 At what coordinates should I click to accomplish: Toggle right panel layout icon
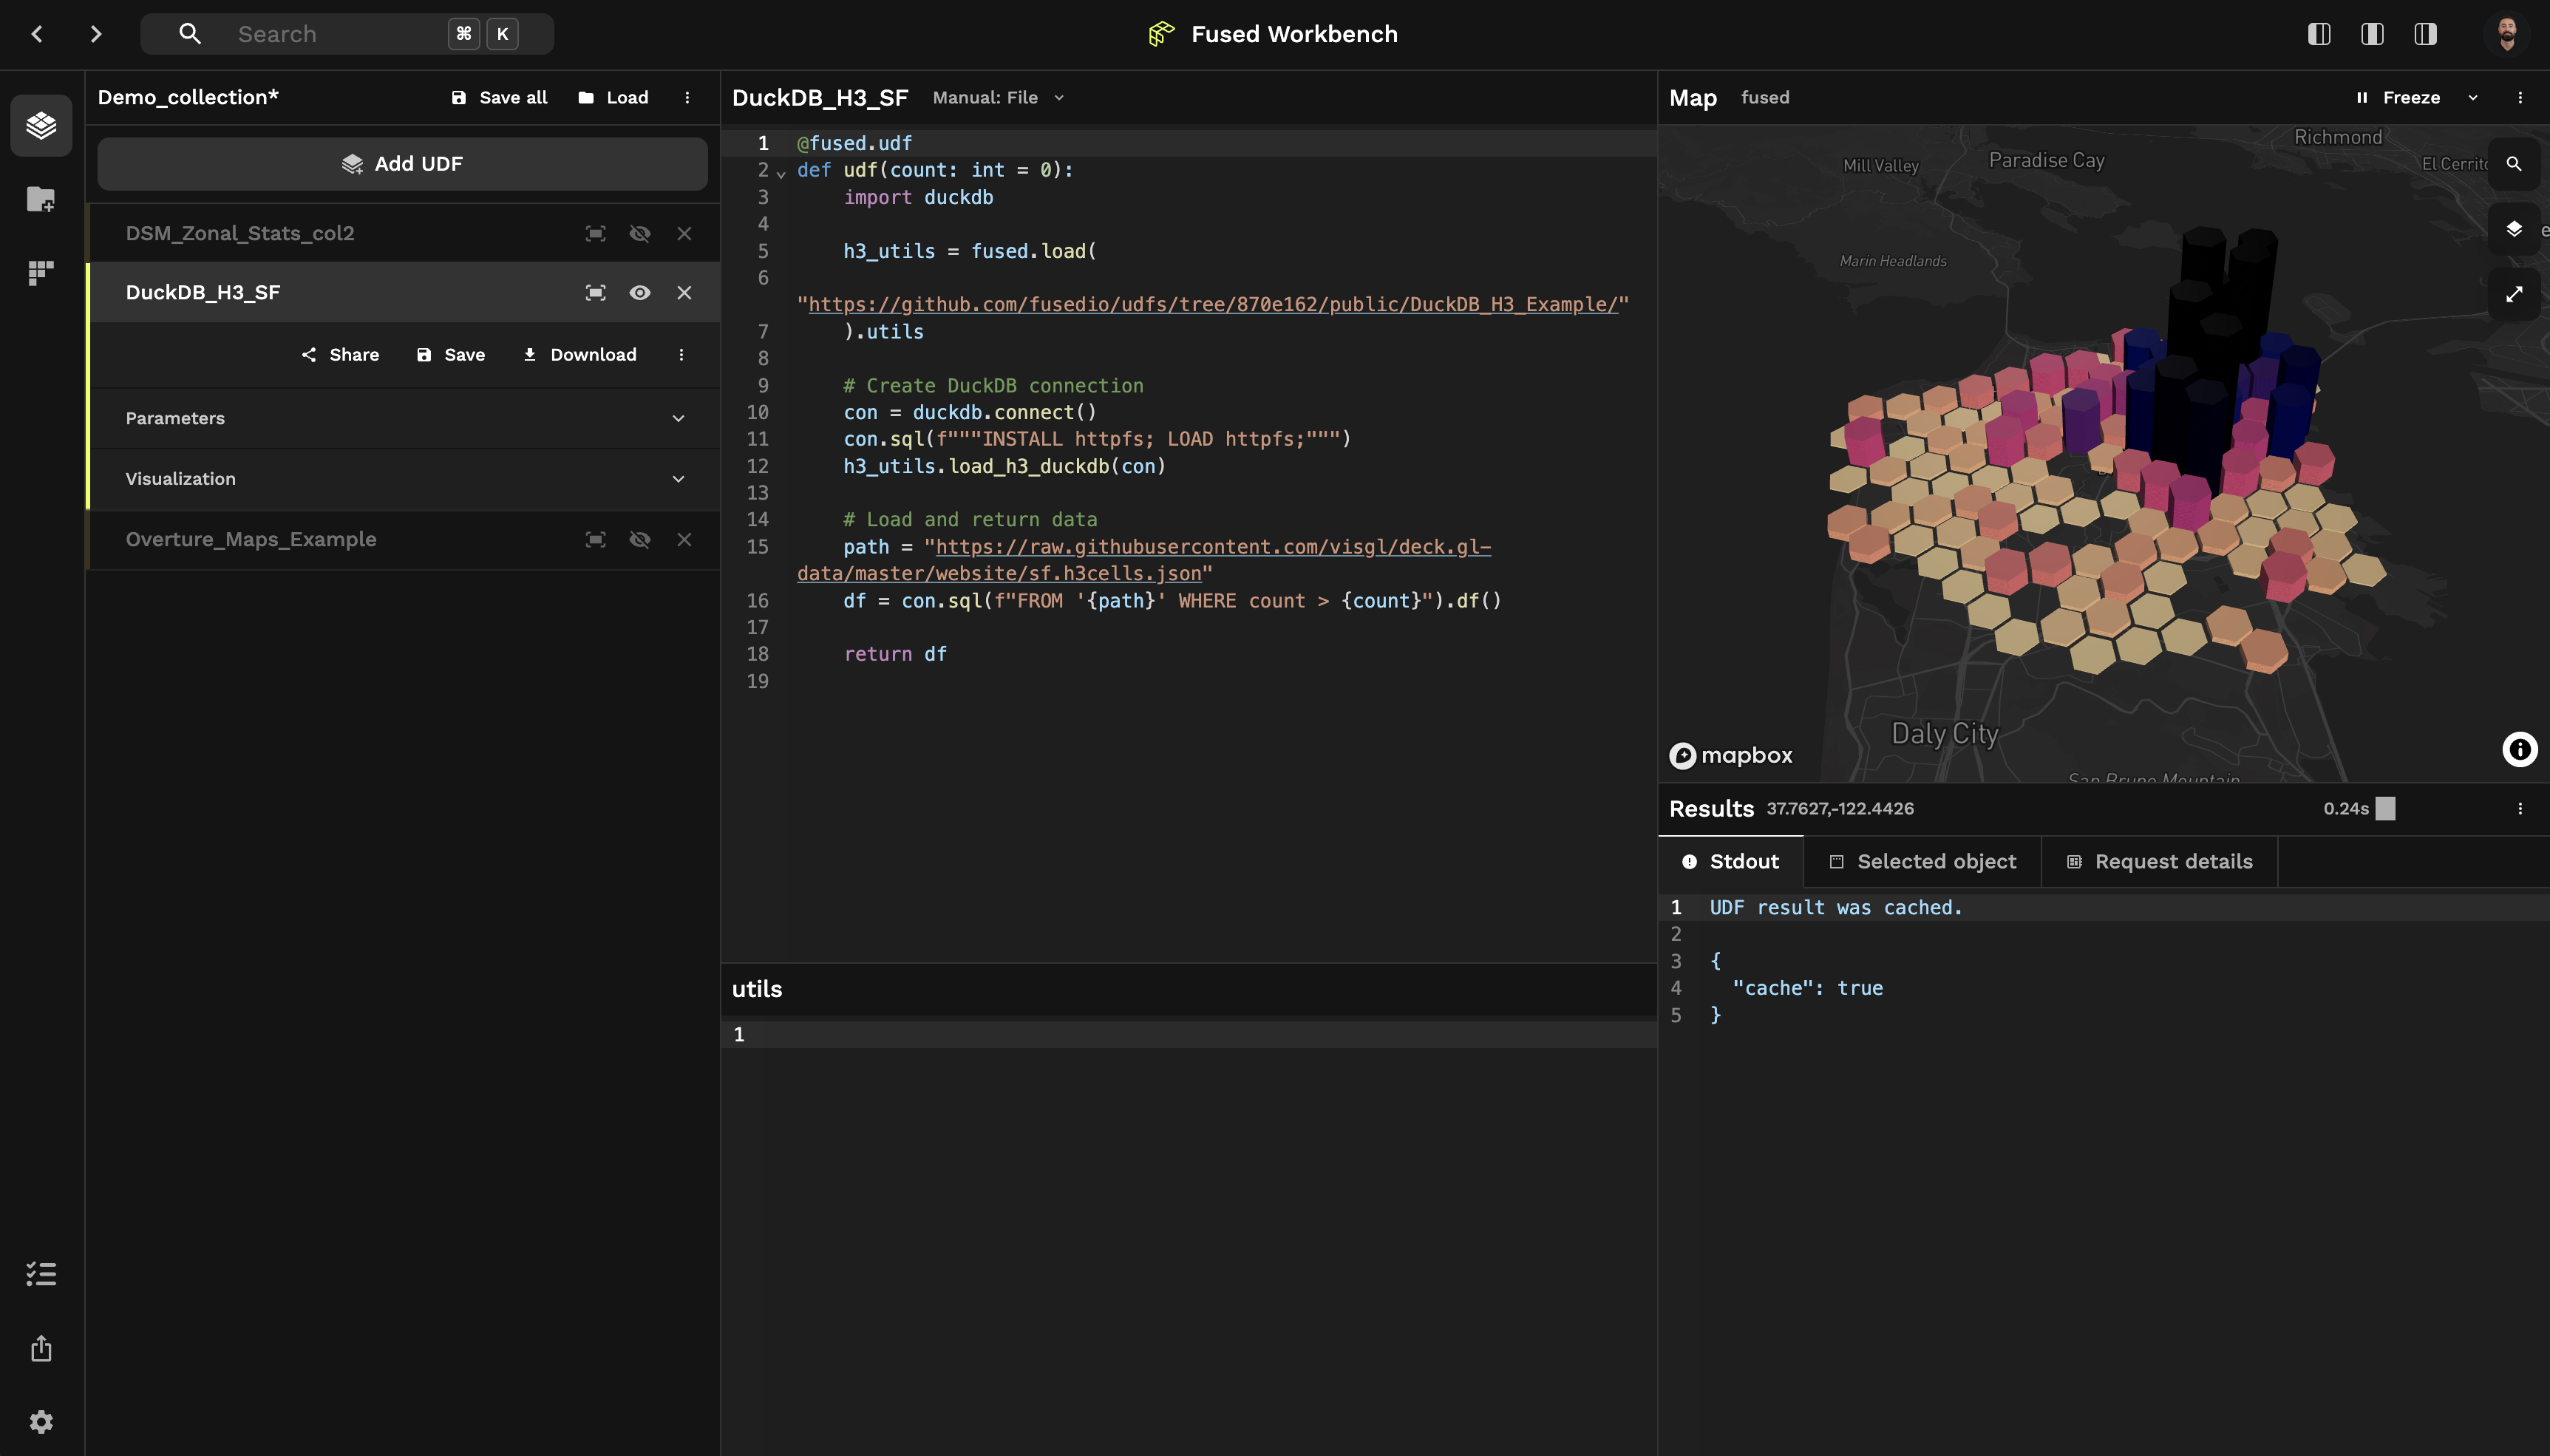click(x=2425, y=34)
